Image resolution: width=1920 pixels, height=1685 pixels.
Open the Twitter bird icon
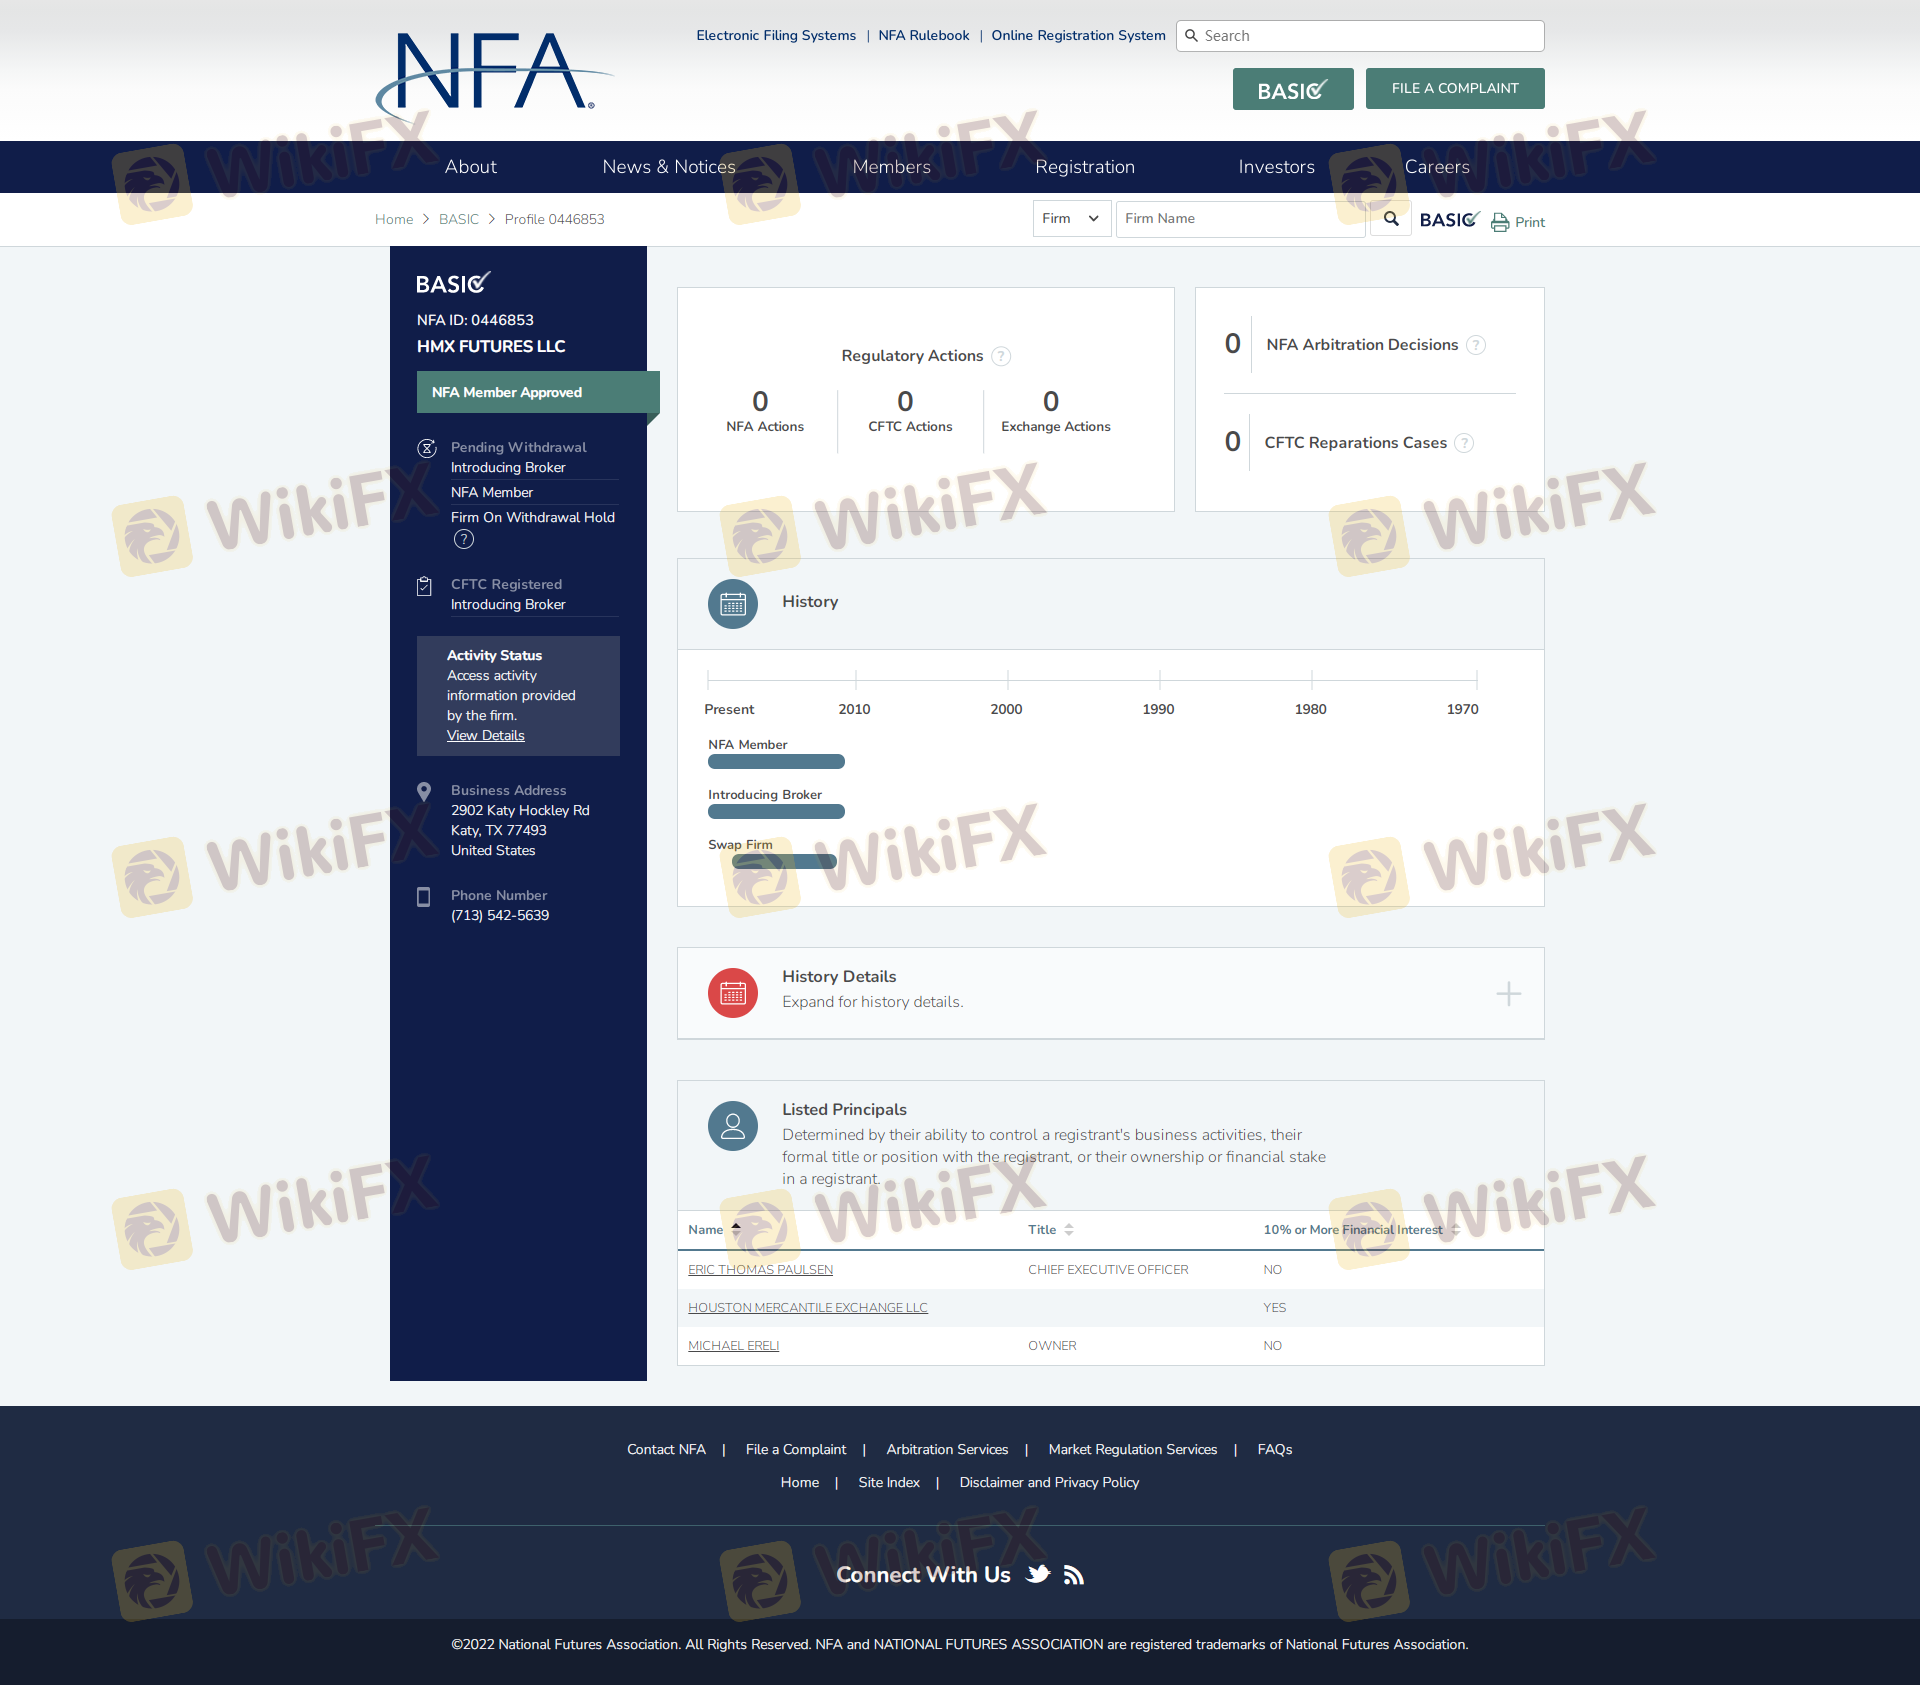[x=1039, y=1574]
